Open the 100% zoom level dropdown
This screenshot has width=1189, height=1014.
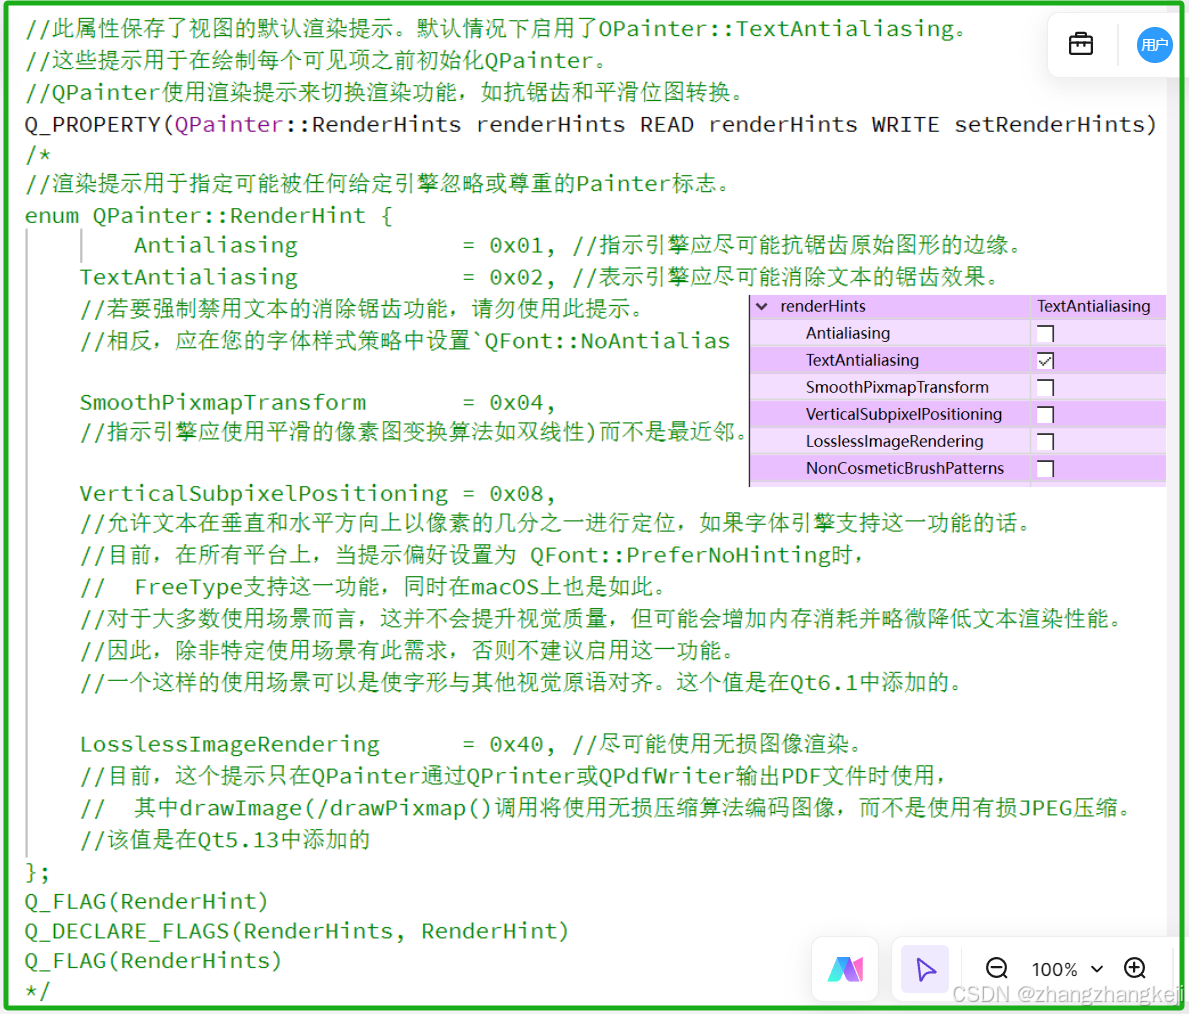click(1066, 968)
